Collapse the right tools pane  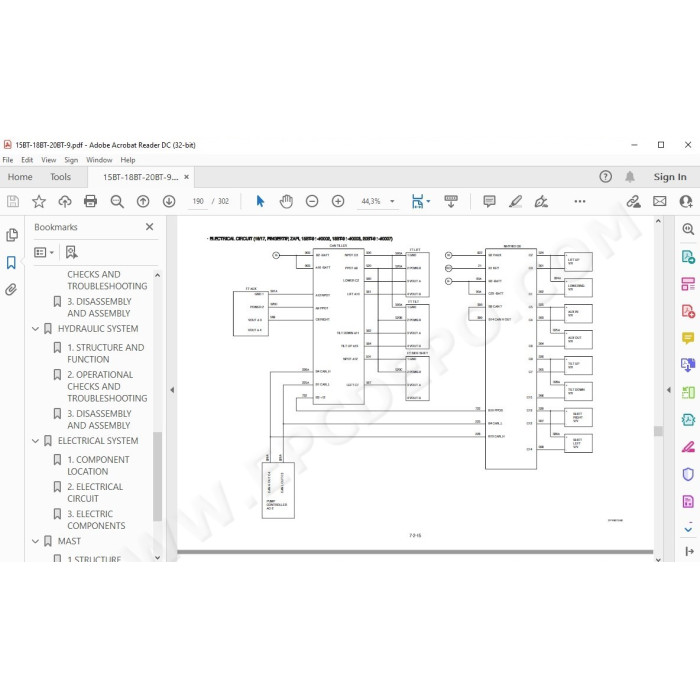click(668, 390)
